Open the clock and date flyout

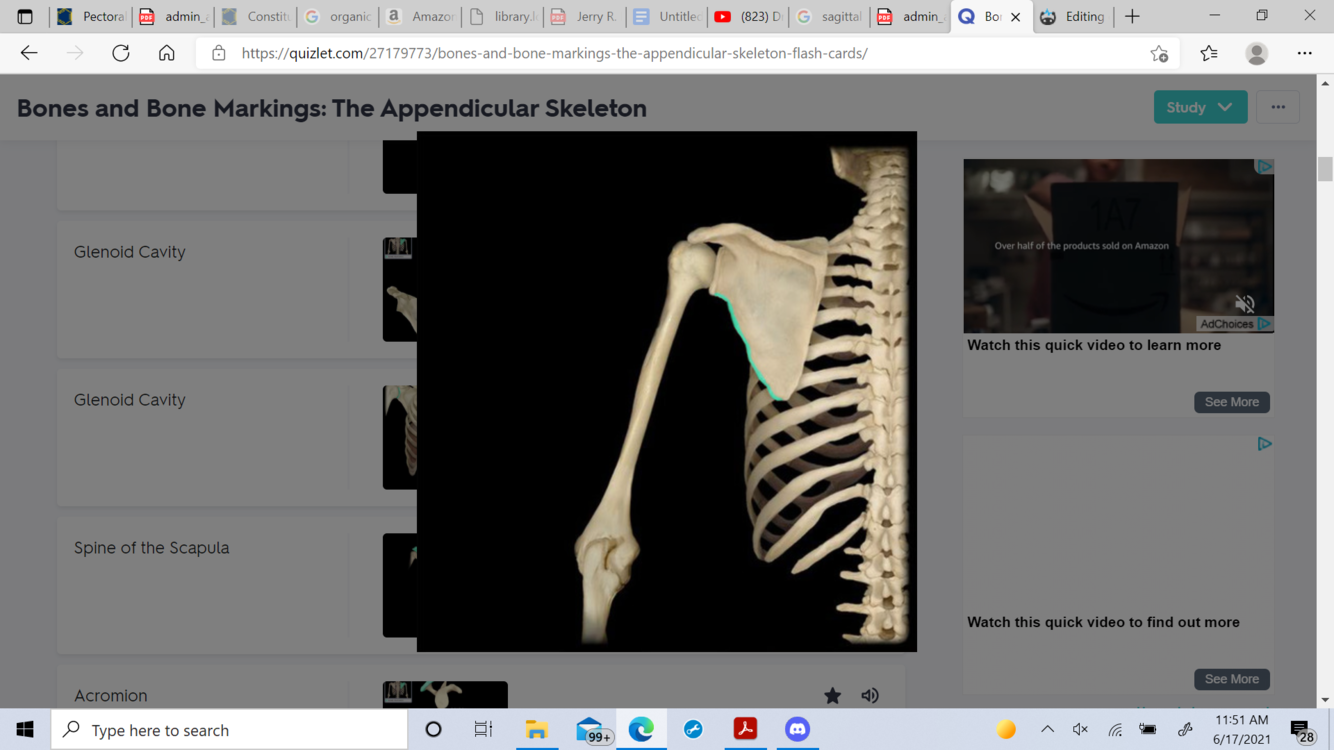tap(1241, 730)
